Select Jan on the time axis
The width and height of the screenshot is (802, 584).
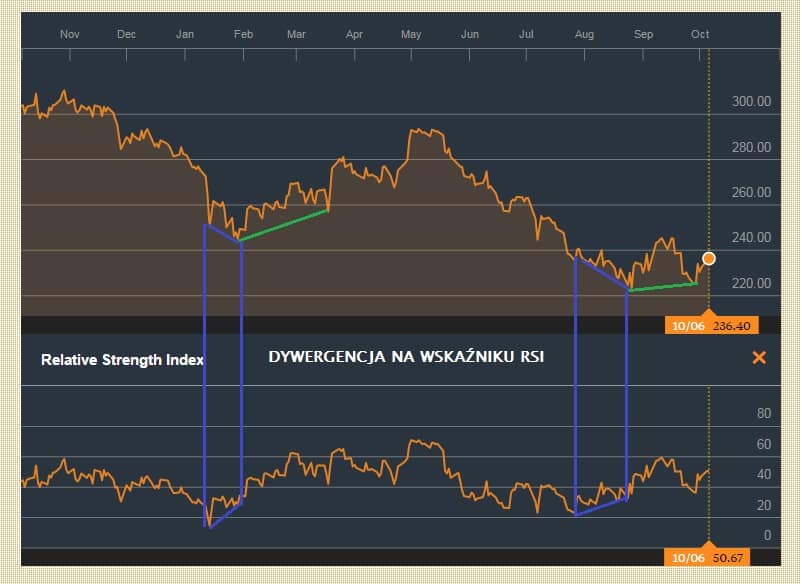(186, 34)
